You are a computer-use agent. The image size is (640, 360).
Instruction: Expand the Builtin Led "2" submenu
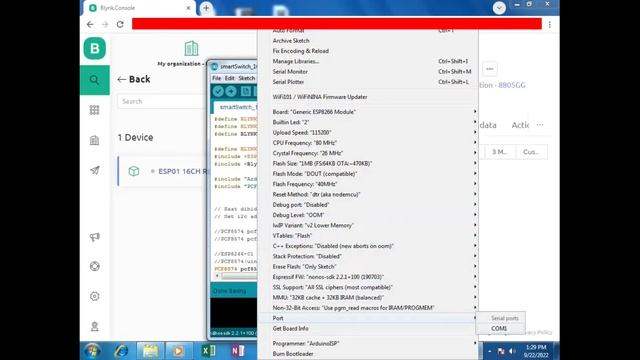pyautogui.click(x=368, y=122)
